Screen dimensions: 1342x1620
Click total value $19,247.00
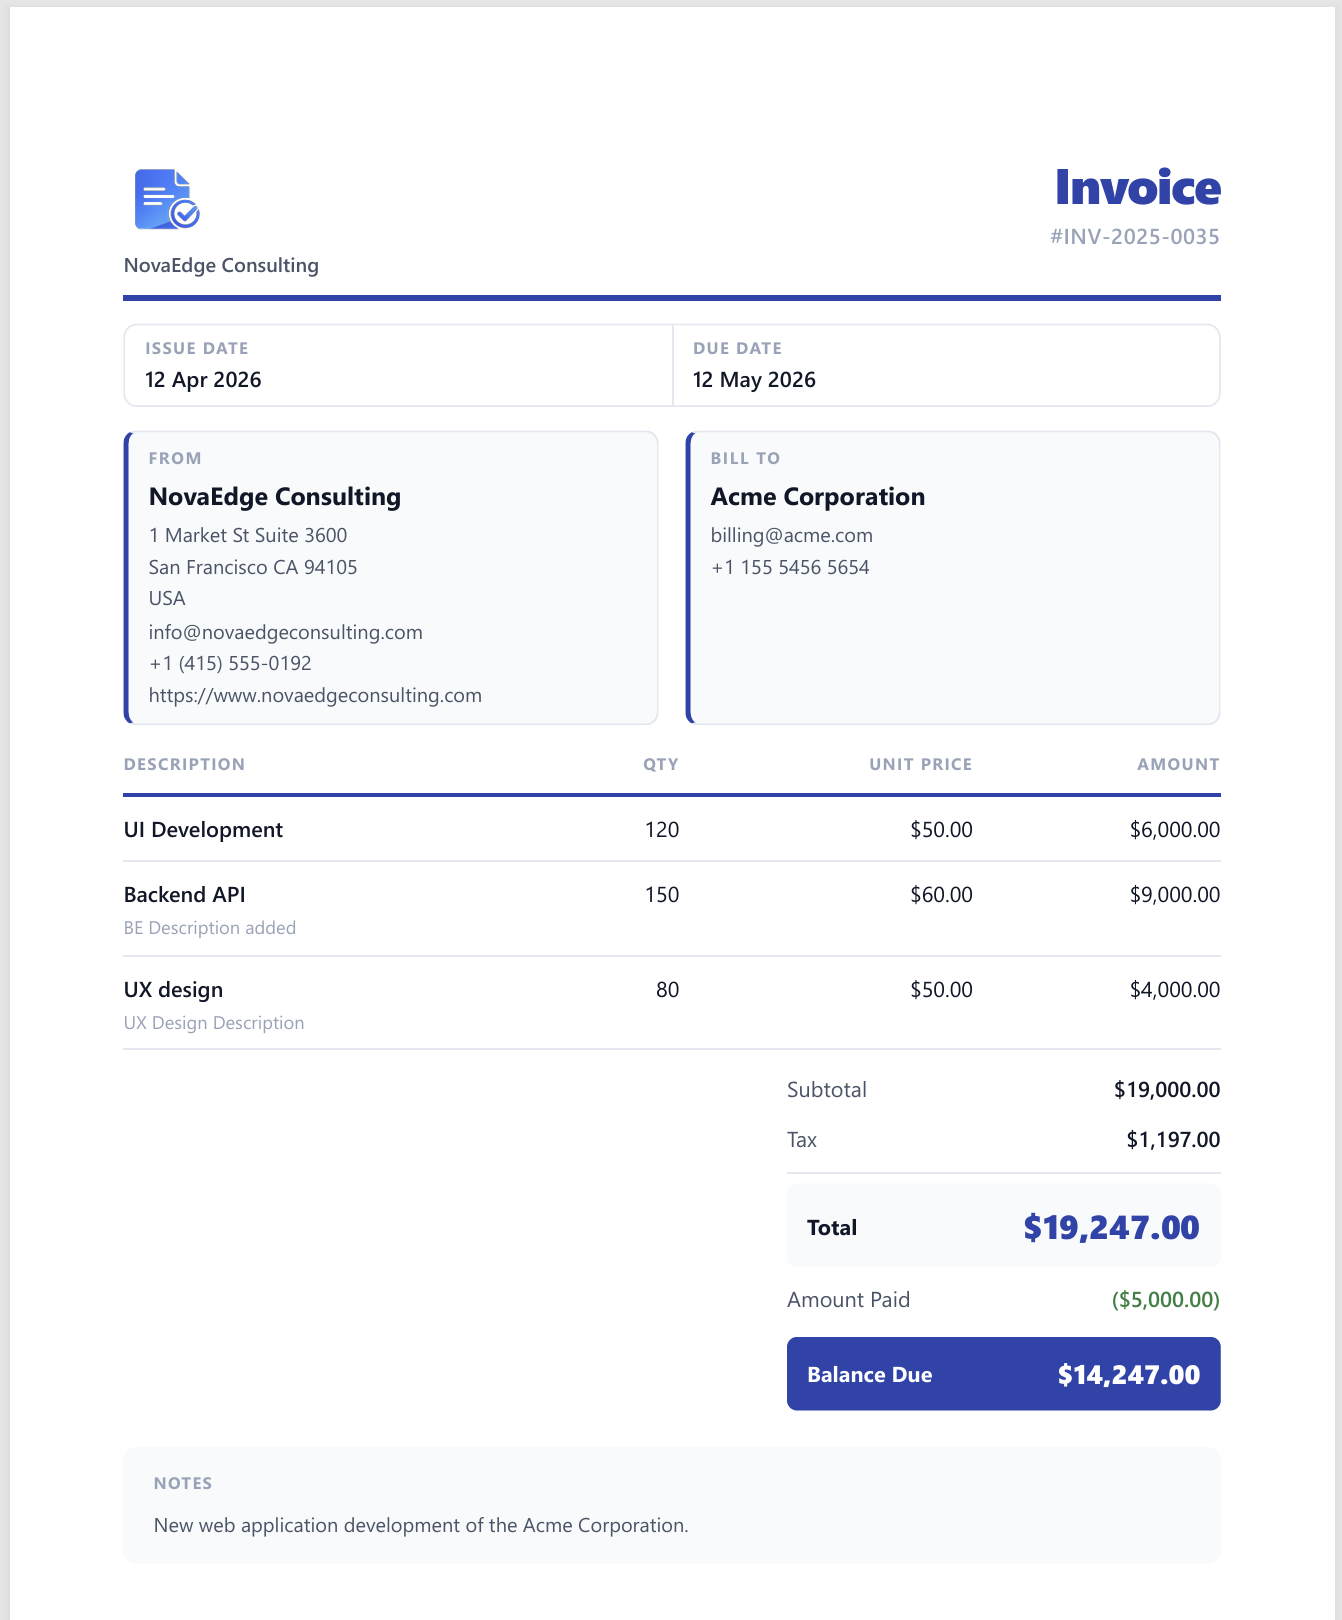pyautogui.click(x=1111, y=1227)
